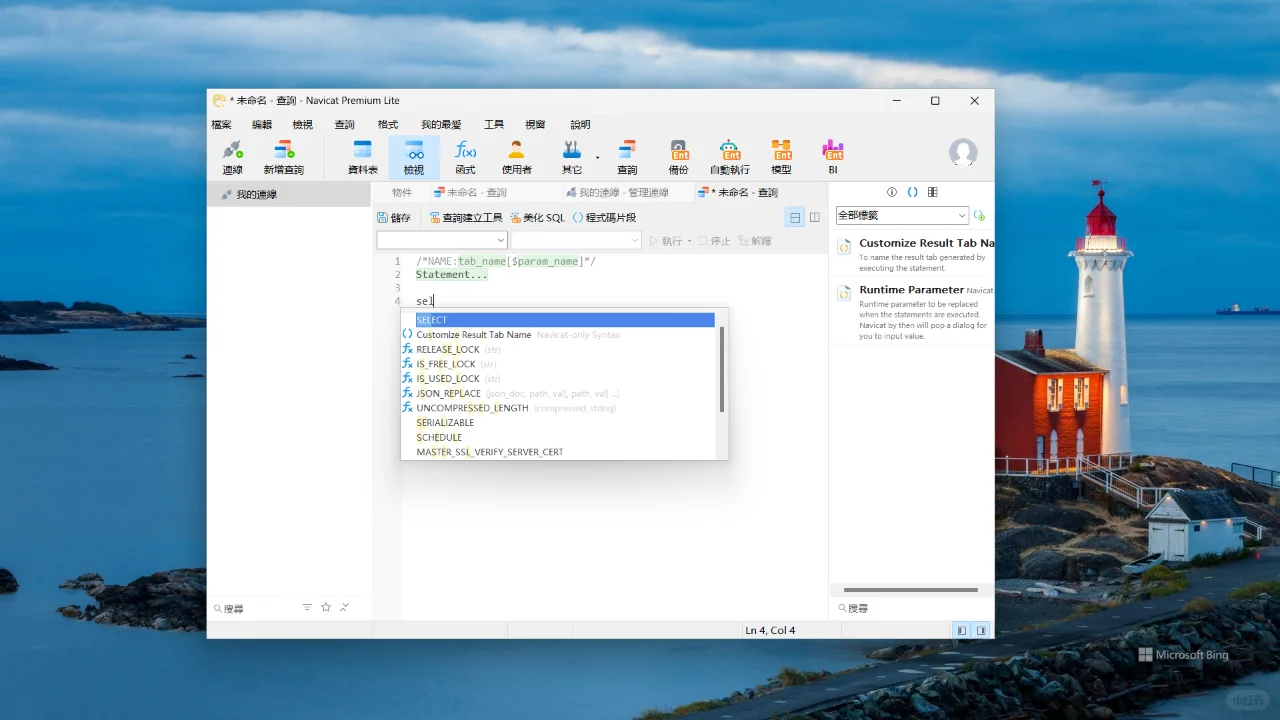Image resolution: width=1280 pixels, height=720 pixels.
Task: Click the add snippet icon beside 全部標籤
Action: (x=979, y=215)
